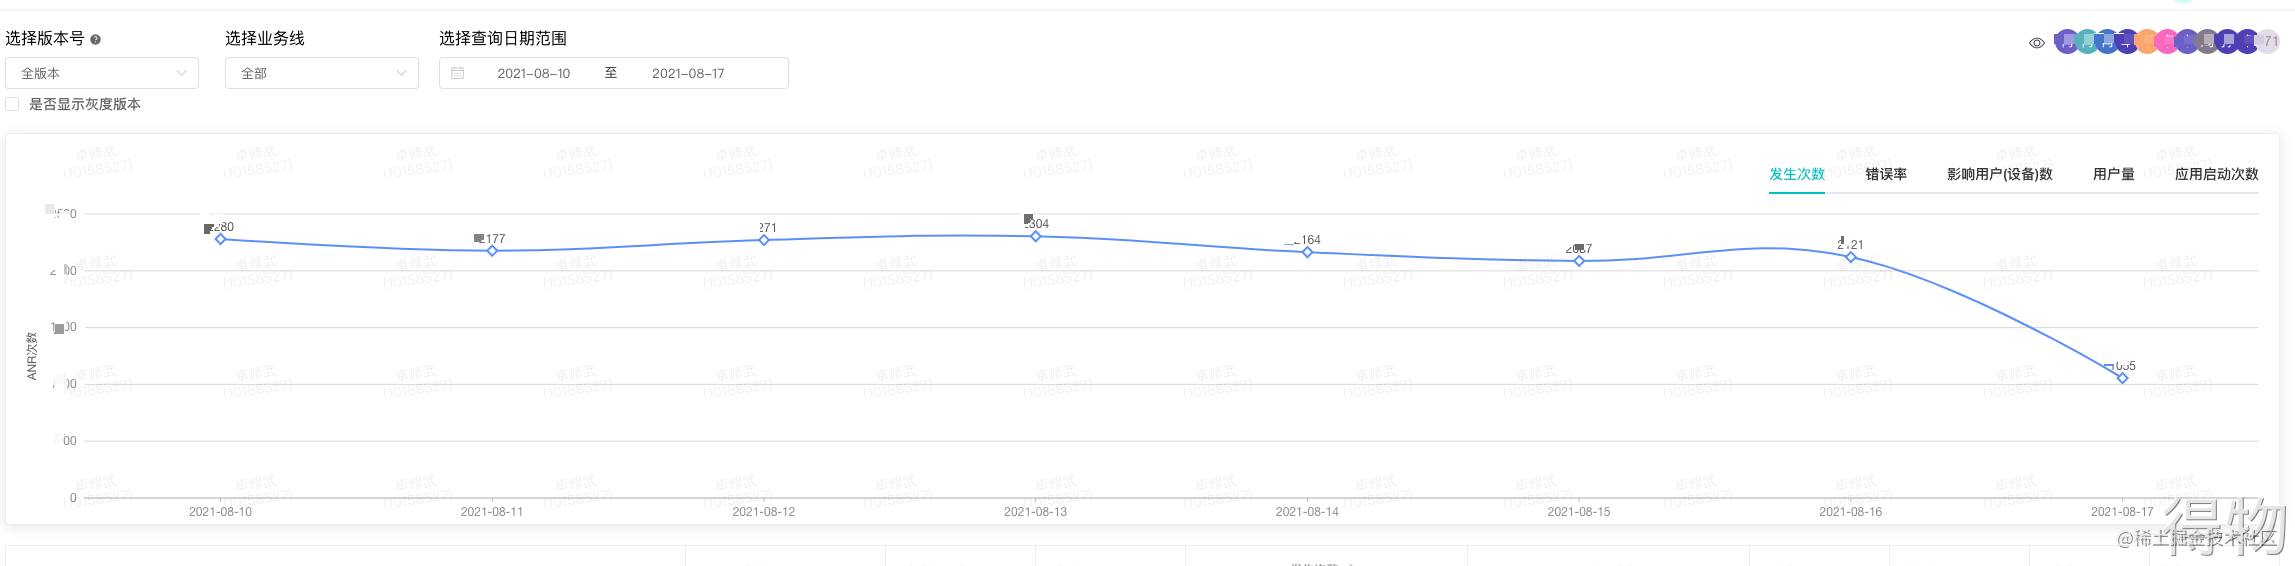This screenshot has height=566, width=2295.
Task: Click the 2021-08-13 data point on chart
Action: coord(1036,236)
